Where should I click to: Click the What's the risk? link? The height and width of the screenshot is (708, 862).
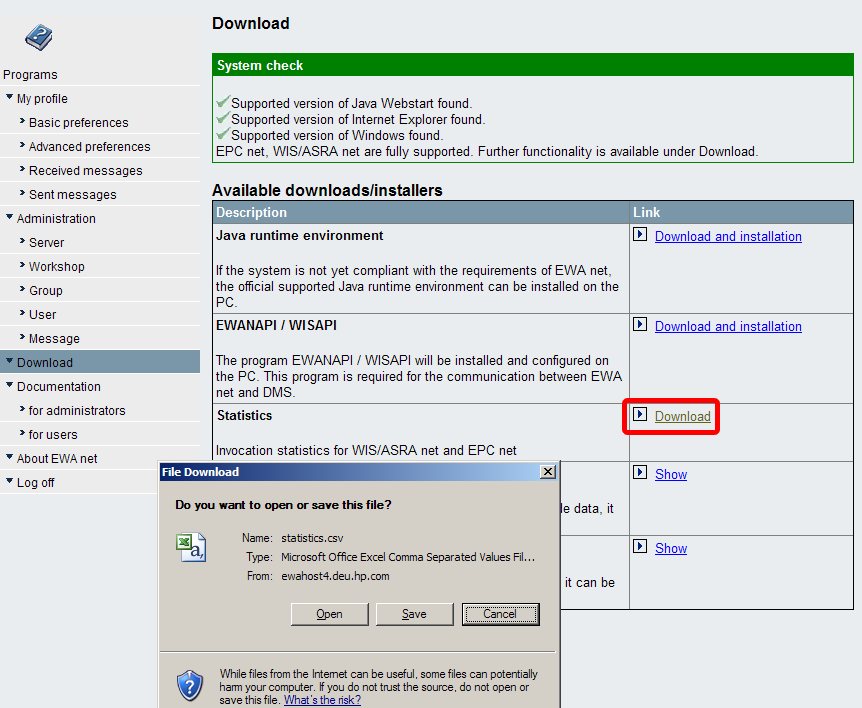pos(322,700)
